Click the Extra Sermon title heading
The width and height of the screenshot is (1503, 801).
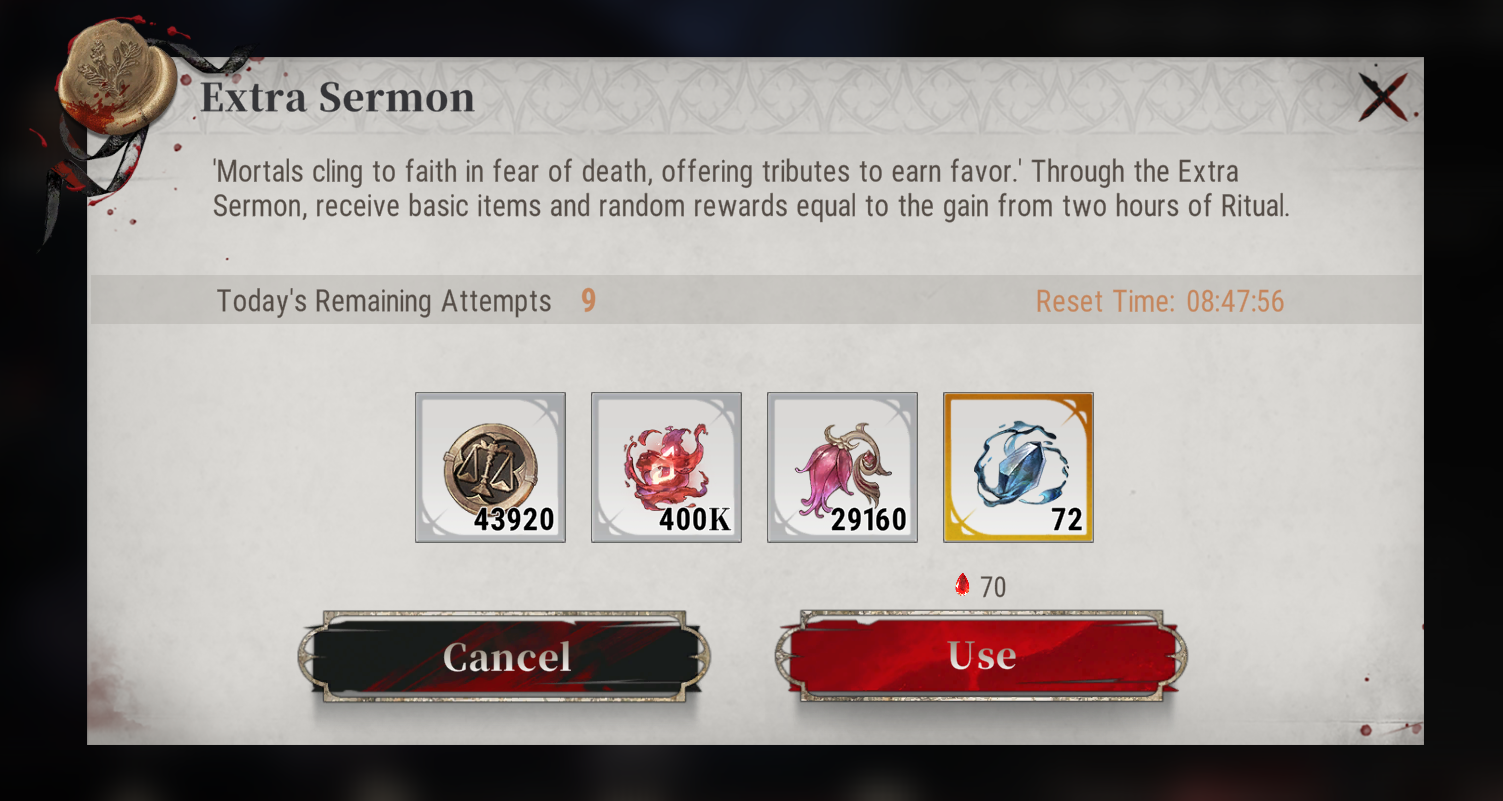tap(337, 98)
